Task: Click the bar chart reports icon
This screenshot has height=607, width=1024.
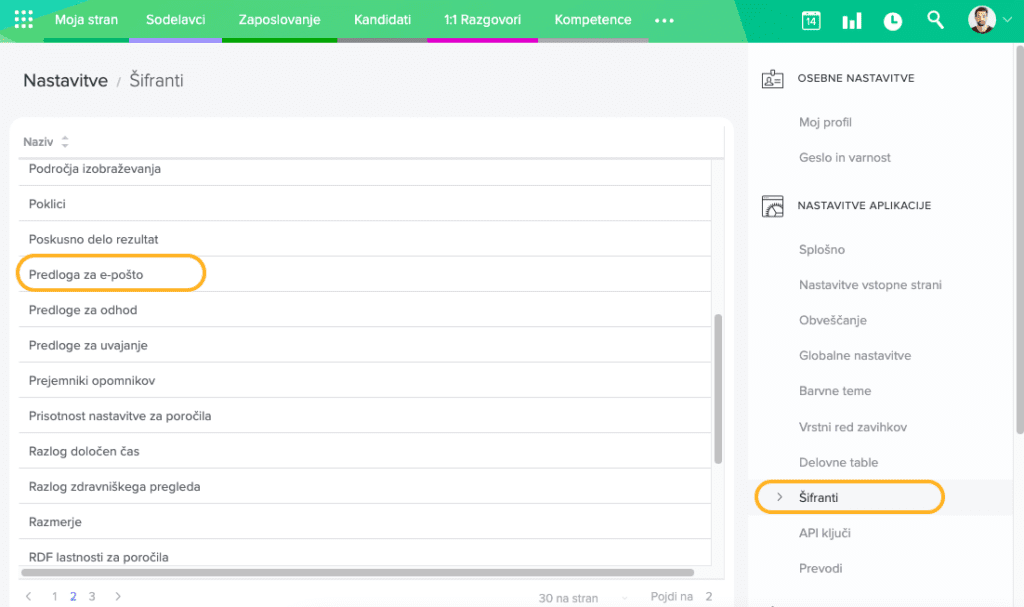Action: (x=852, y=20)
